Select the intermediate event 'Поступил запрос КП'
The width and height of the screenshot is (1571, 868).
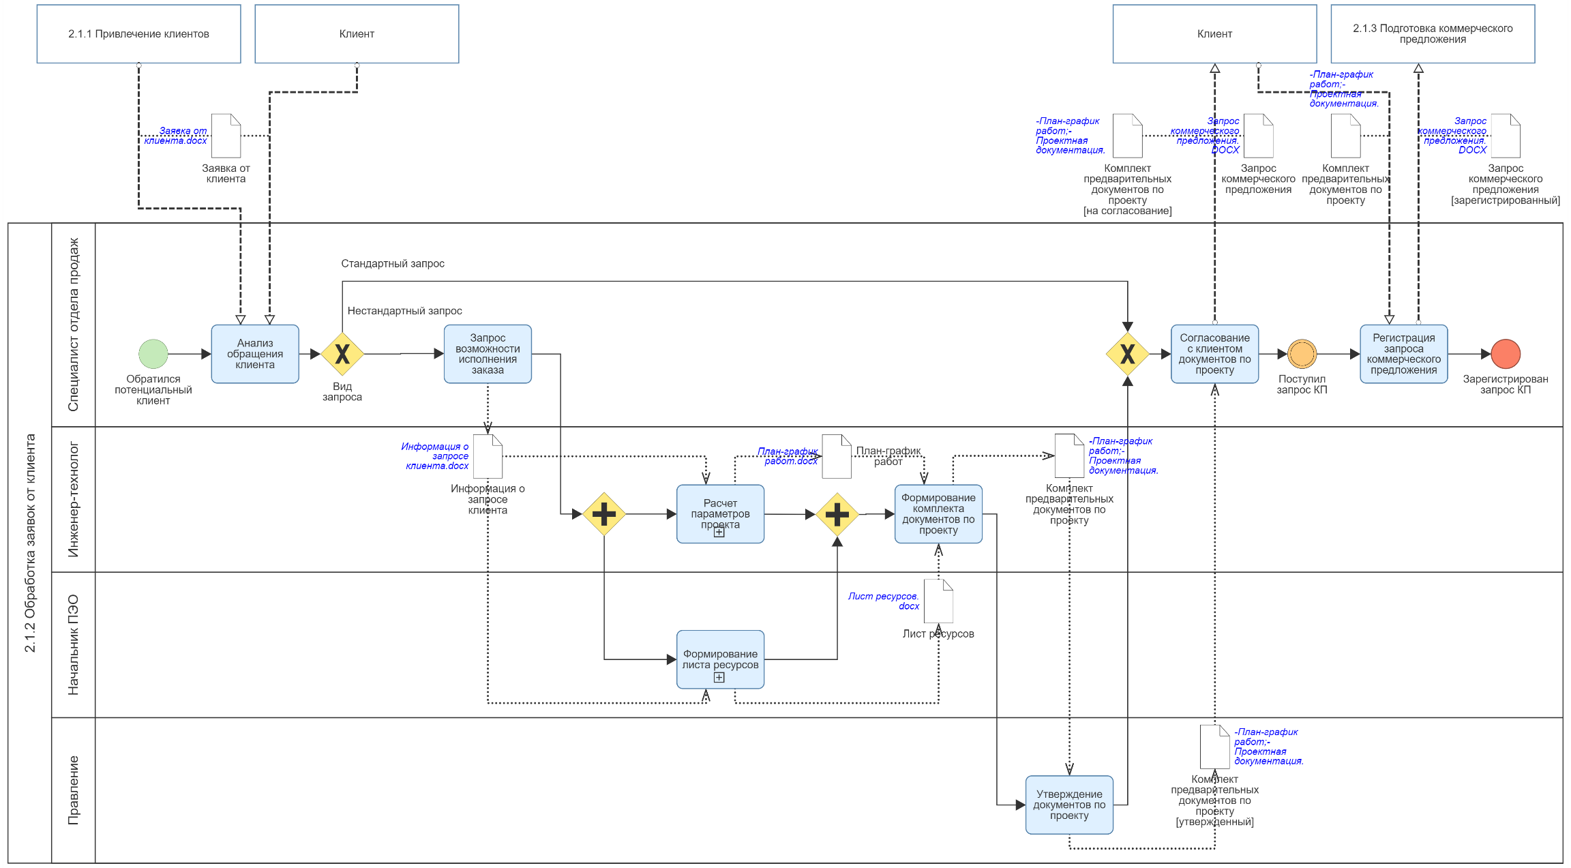coord(1302,353)
